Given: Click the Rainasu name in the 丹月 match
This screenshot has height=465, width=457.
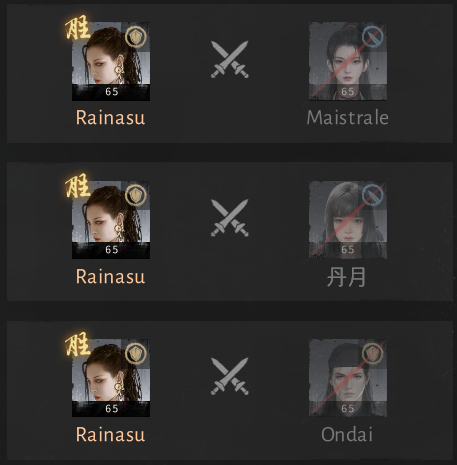Looking at the screenshot, I should click(x=110, y=276).
